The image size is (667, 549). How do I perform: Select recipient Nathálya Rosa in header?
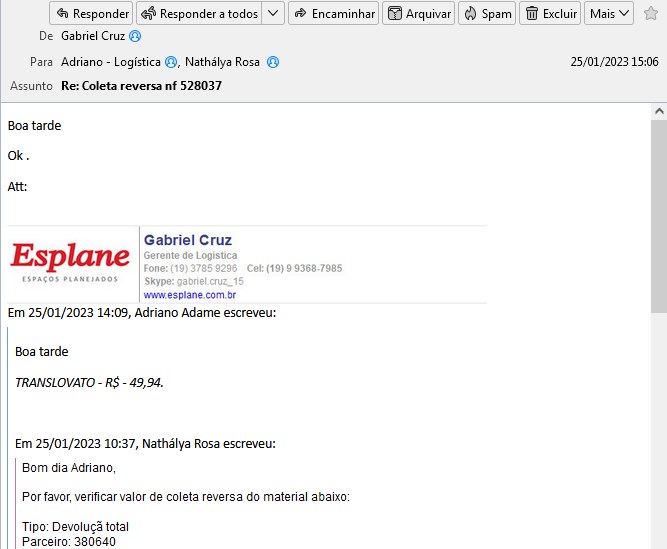pyautogui.click(x=222, y=62)
